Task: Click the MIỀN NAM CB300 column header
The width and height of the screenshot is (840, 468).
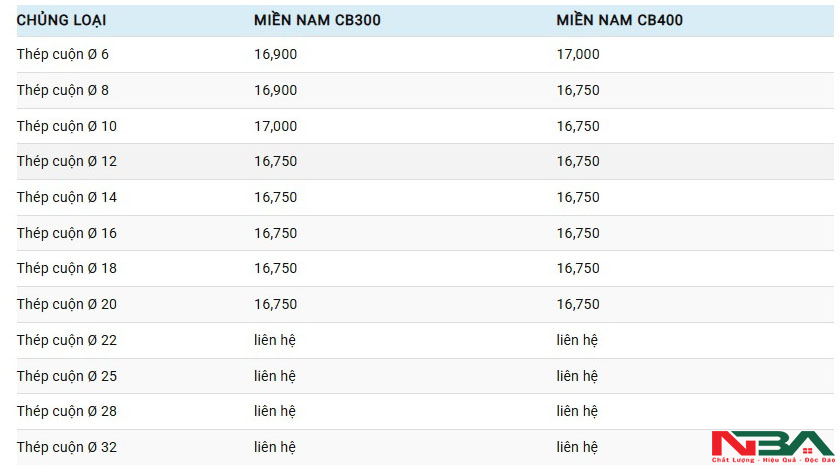Action: click(x=318, y=20)
